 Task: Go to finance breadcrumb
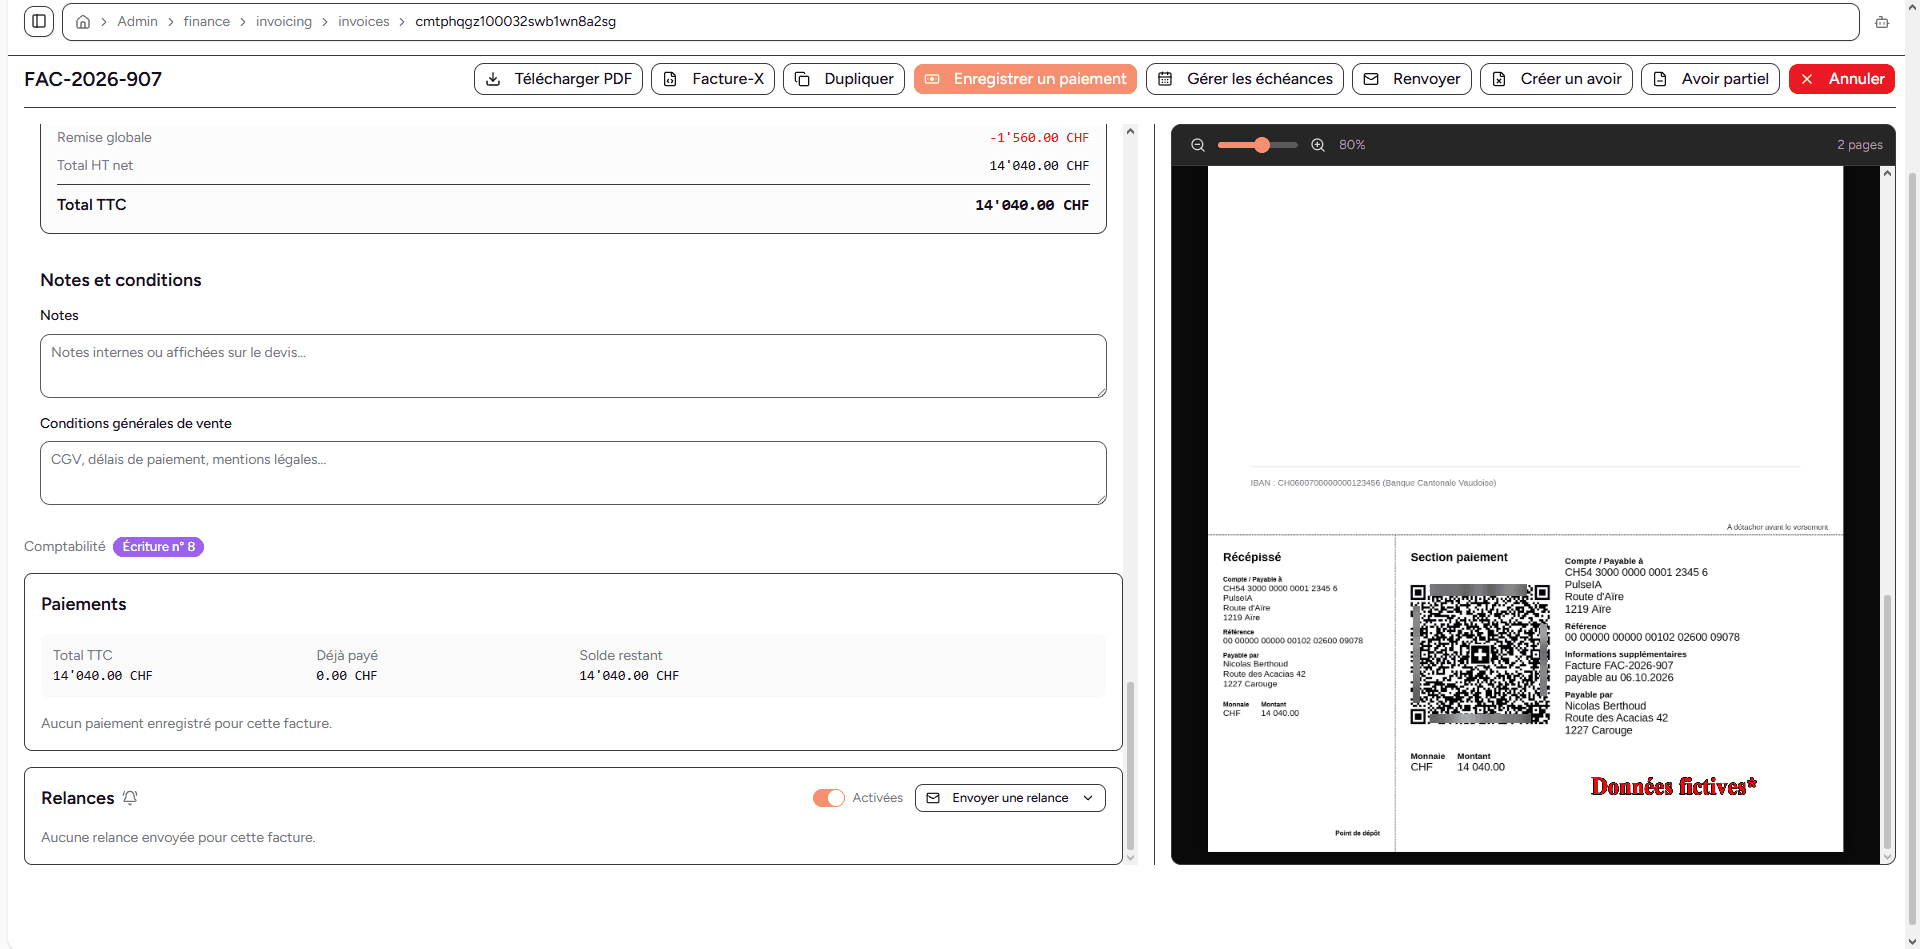(207, 22)
